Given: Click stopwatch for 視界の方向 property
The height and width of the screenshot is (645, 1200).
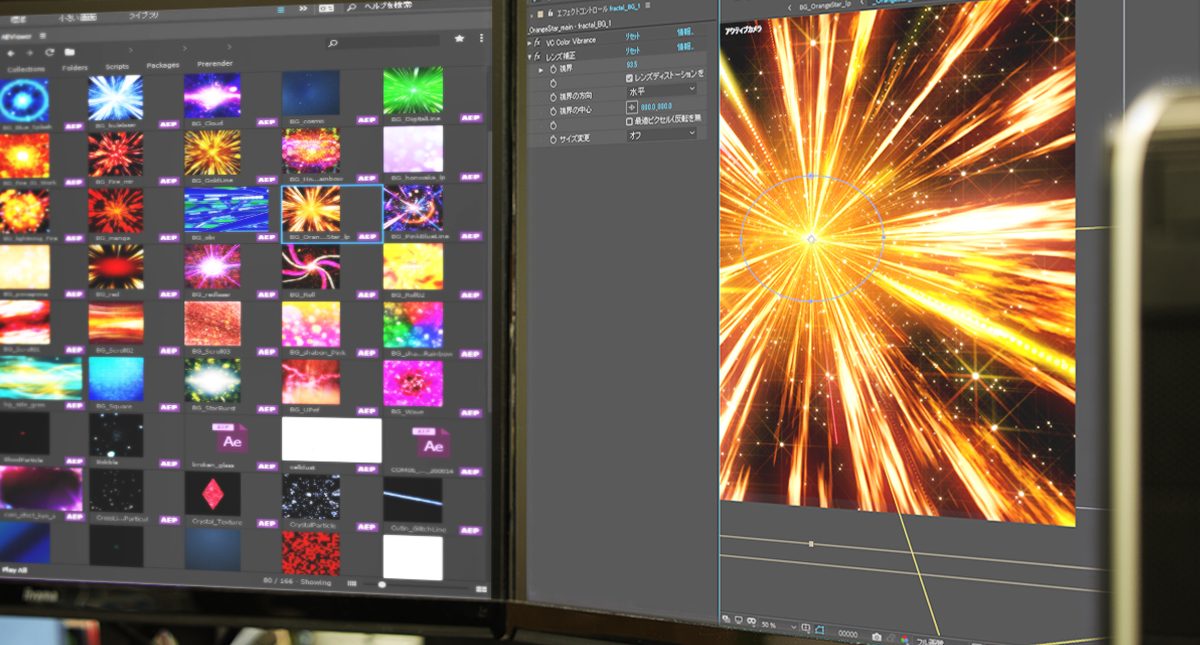Looking at the screenshot, I should pyautogui.click(x=552, y=96).
